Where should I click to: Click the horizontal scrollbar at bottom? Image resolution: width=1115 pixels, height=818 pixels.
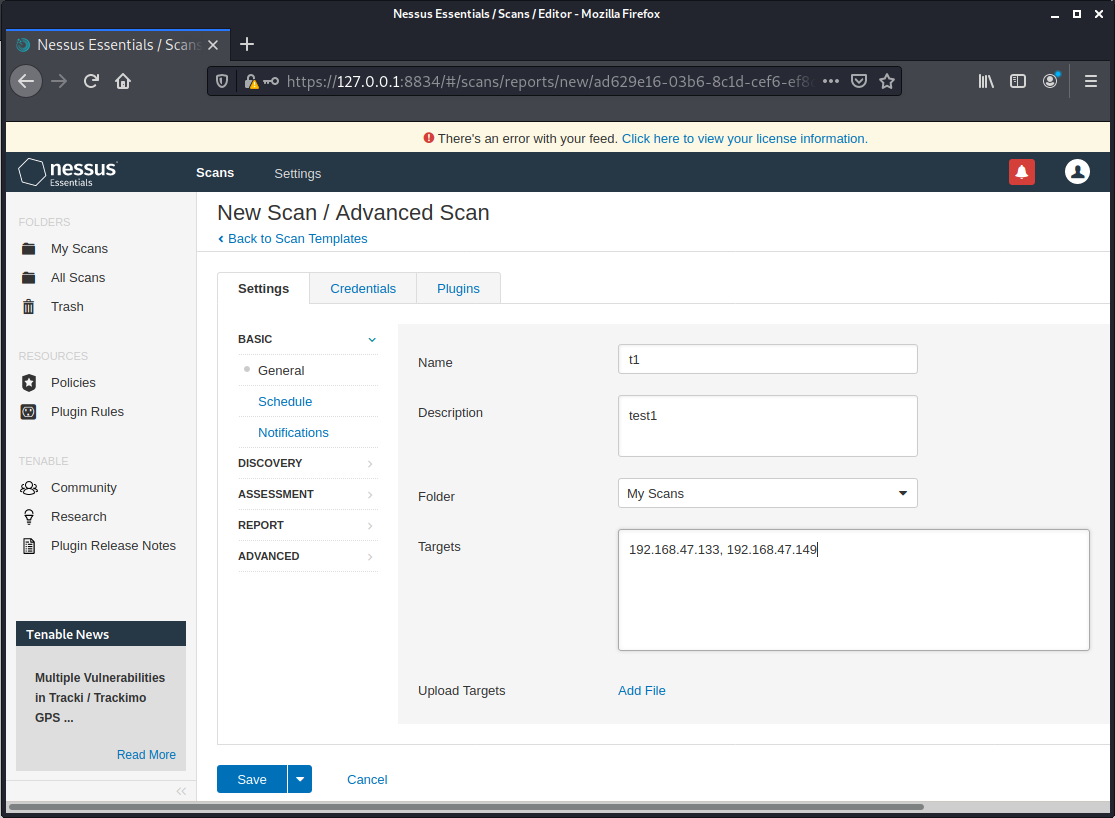pyautogui.click(x=466, y=807)
